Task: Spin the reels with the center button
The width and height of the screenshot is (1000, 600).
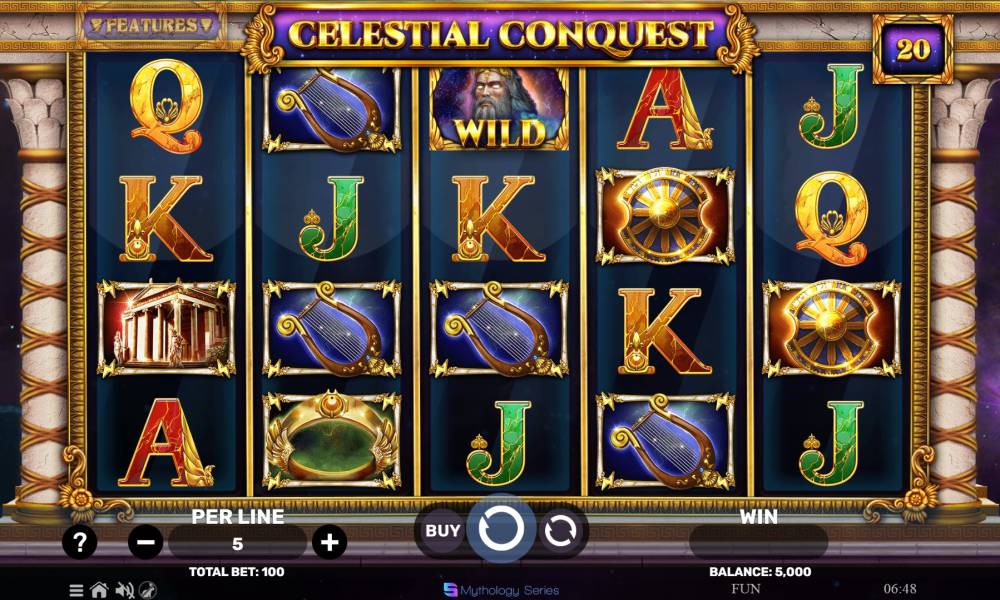Action: pos(501,529)
